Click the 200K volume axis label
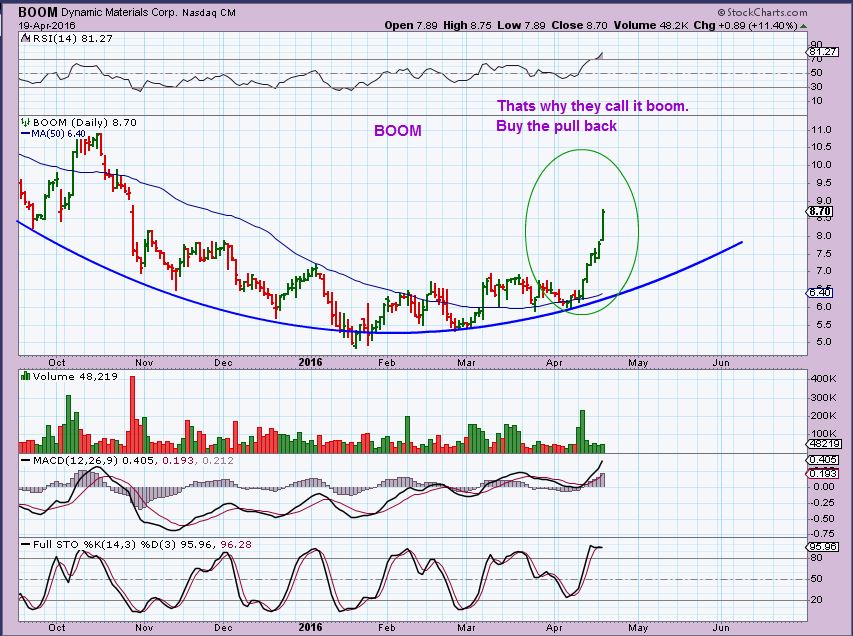853x636 pixels. tap(824, 416)
